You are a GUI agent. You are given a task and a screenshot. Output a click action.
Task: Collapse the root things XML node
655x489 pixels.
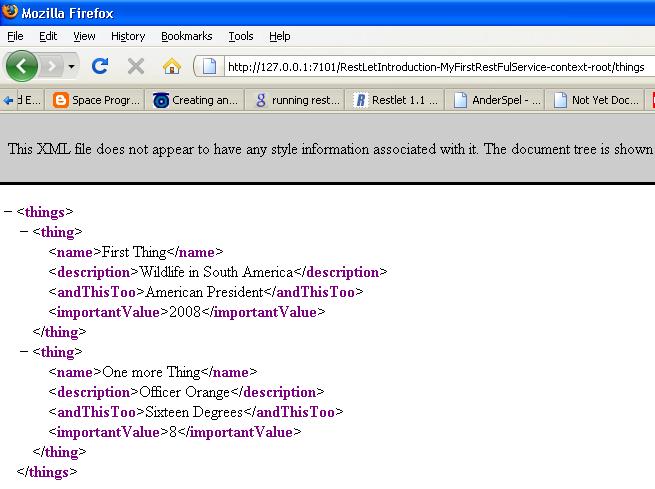[8, 212]
